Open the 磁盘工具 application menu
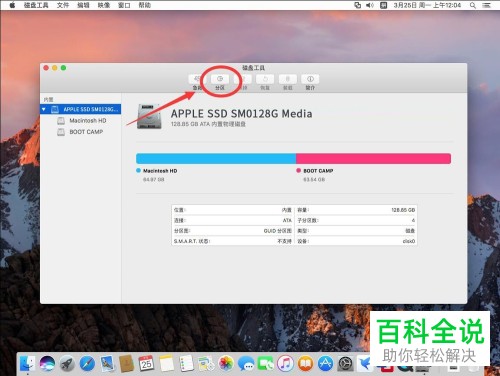Viewport: 500px width, 376px height. tap(36, 5)
